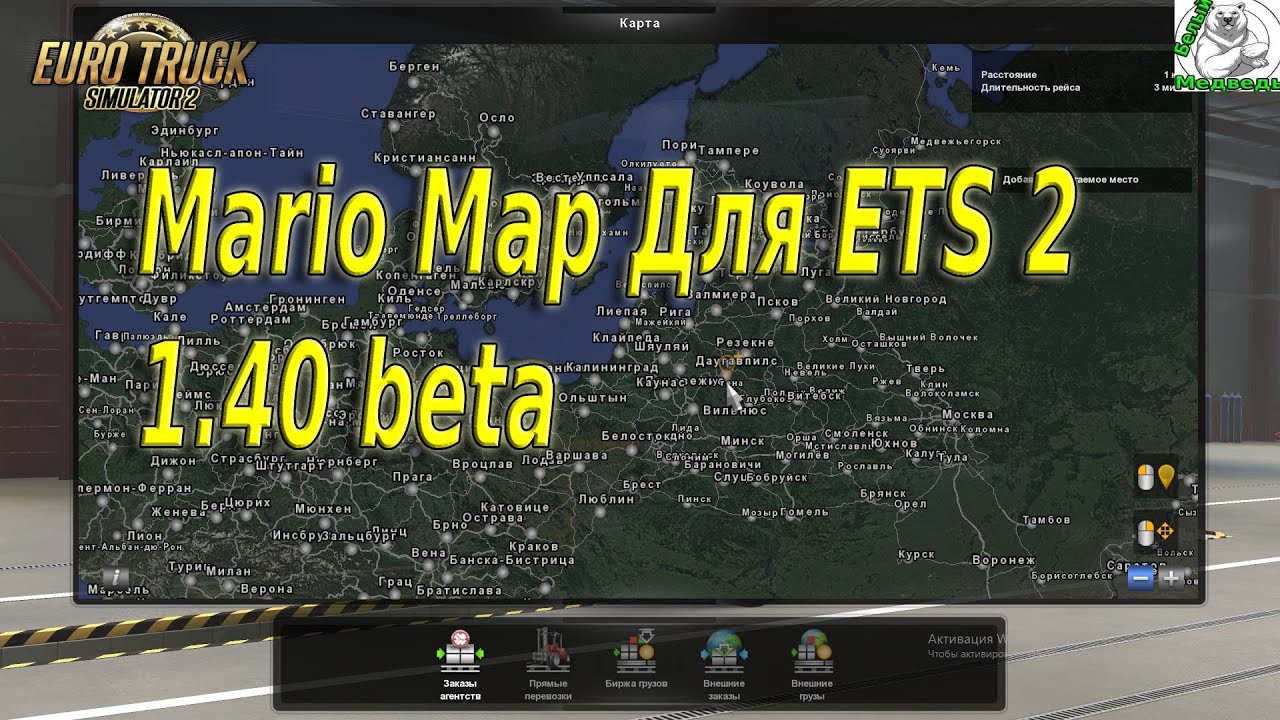
Task: Select the city Милан on the map
Action: pyautogui.click(x=227, y=571)
